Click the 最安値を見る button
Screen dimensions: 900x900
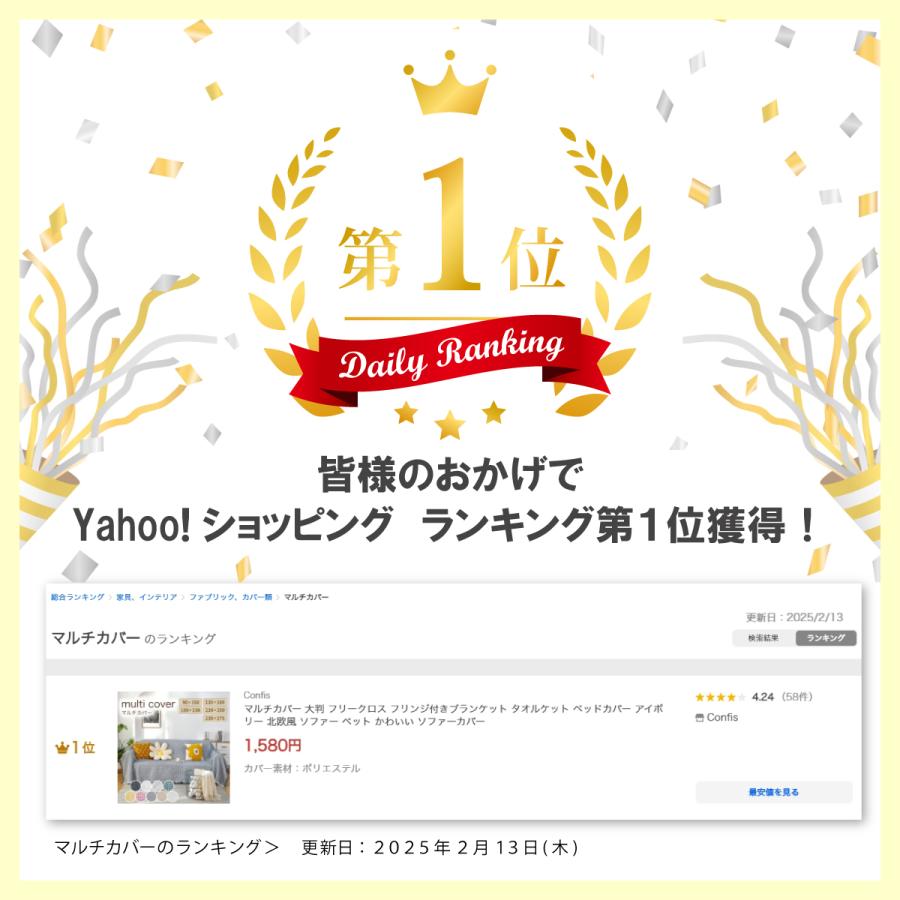coord(774,792)
